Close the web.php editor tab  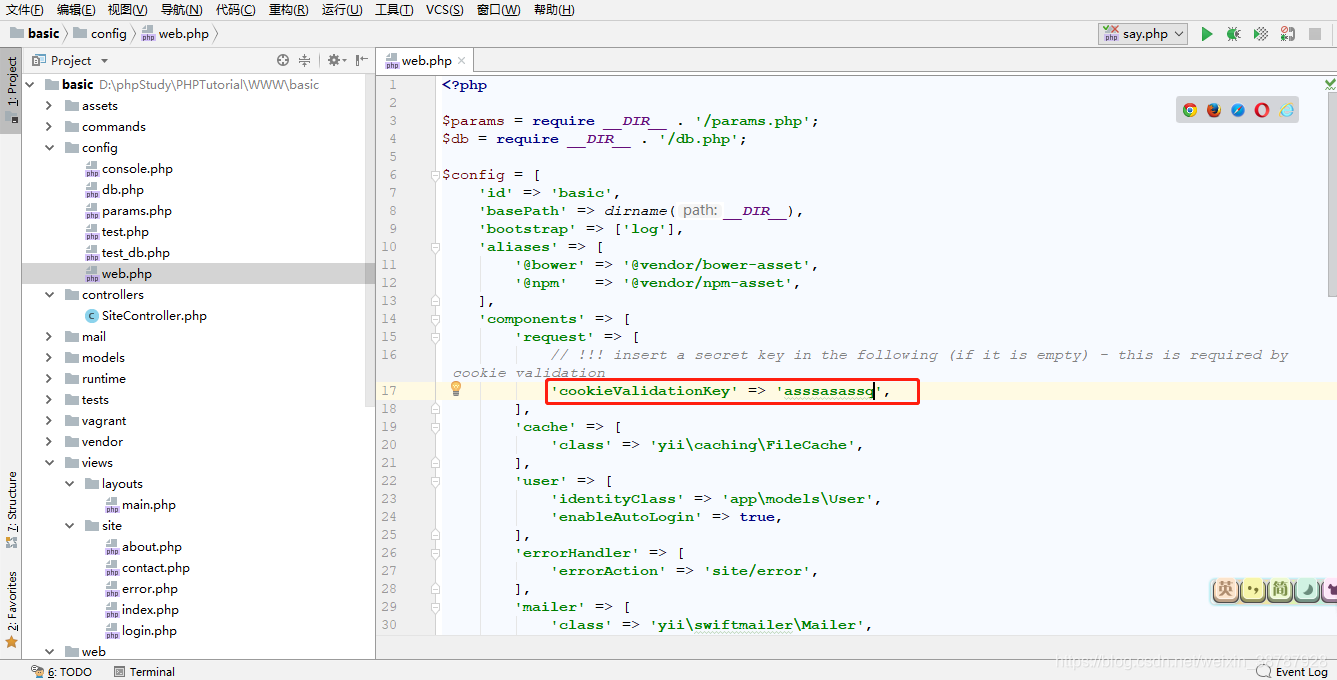tap(462, 61)
